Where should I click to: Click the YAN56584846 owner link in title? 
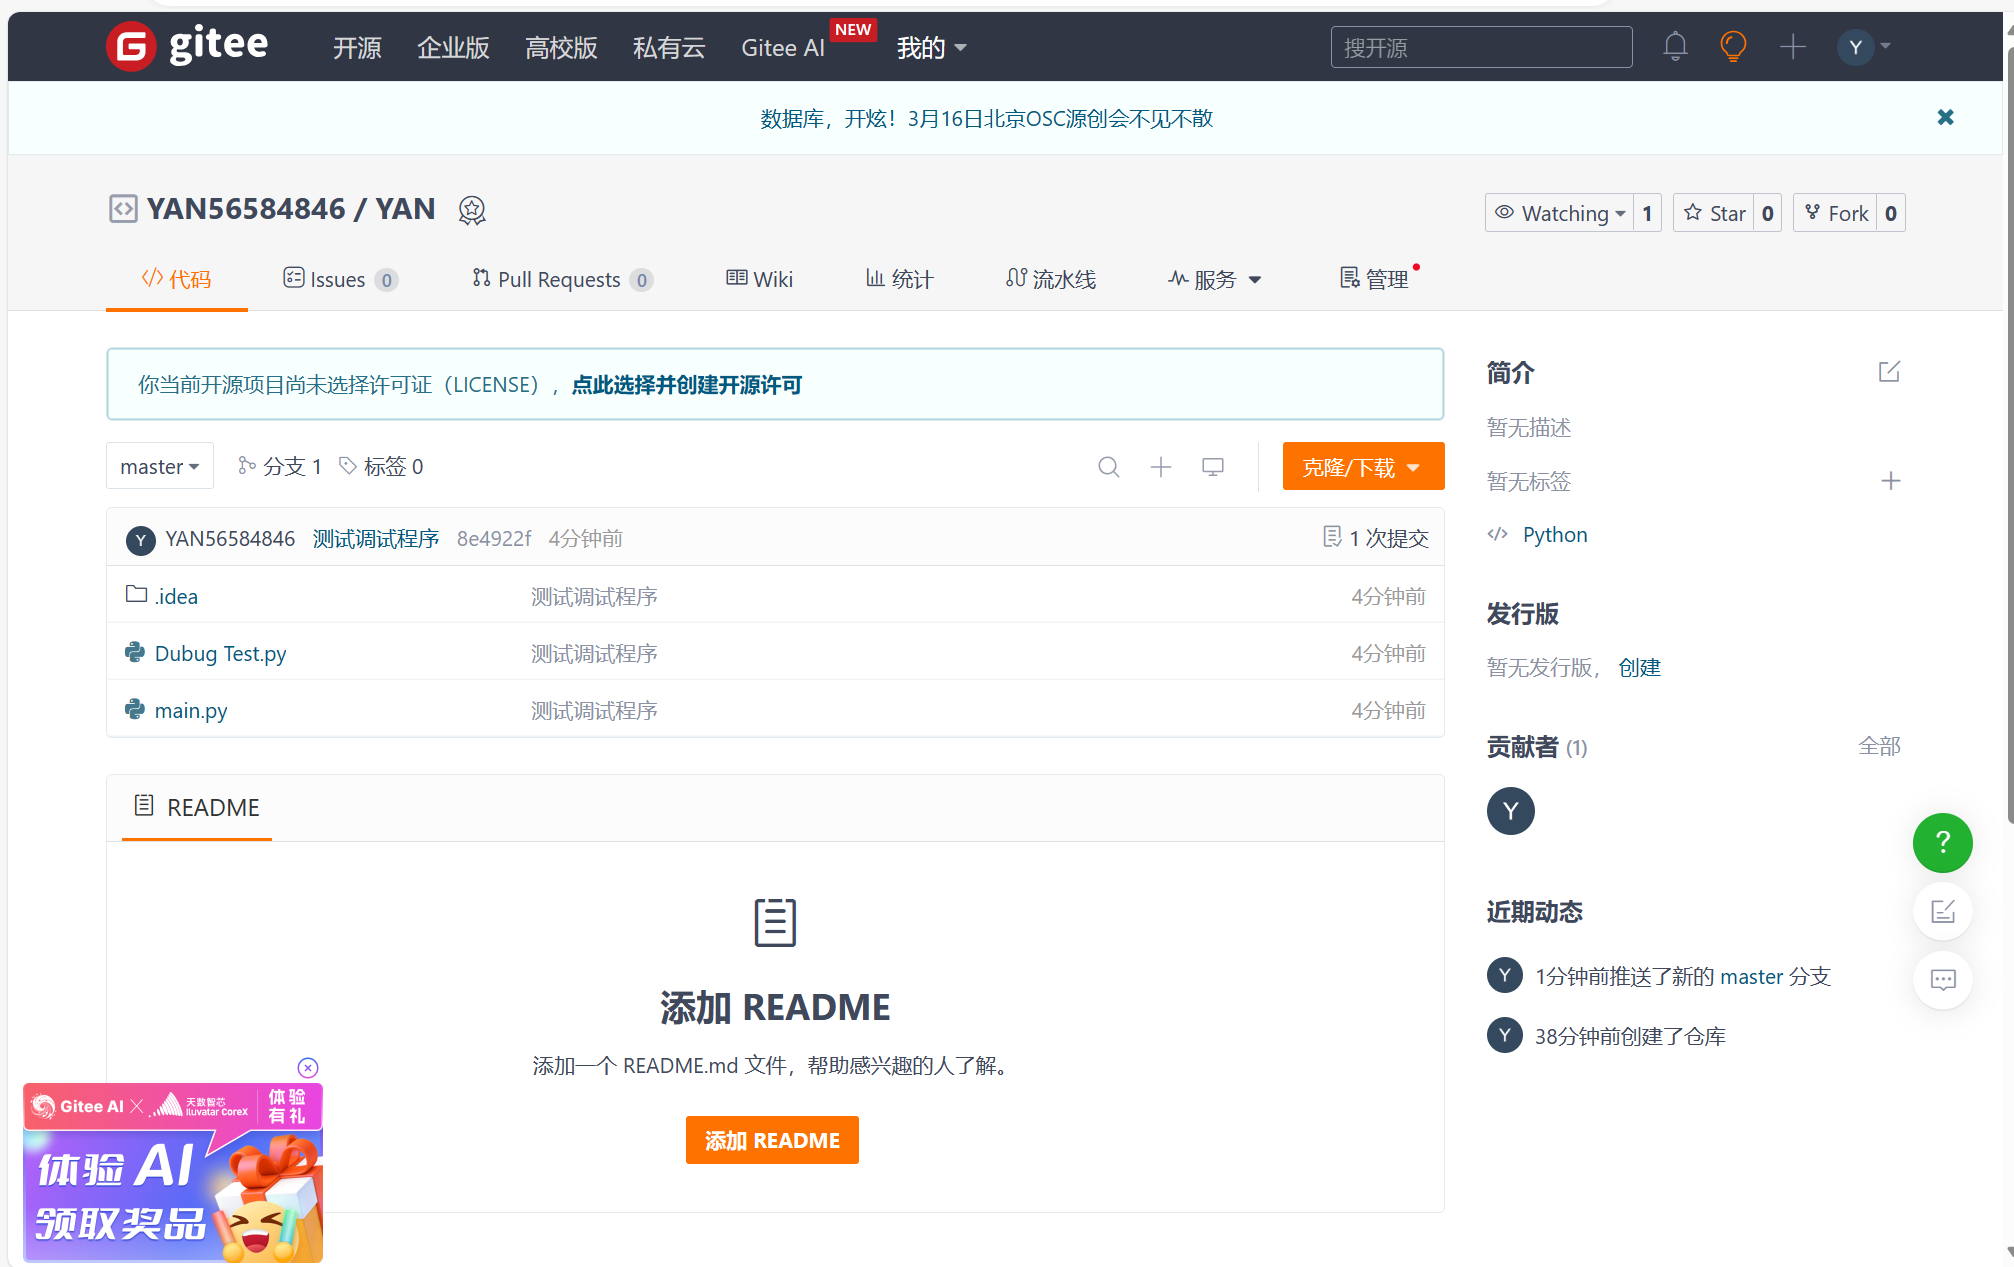point(246,209)
